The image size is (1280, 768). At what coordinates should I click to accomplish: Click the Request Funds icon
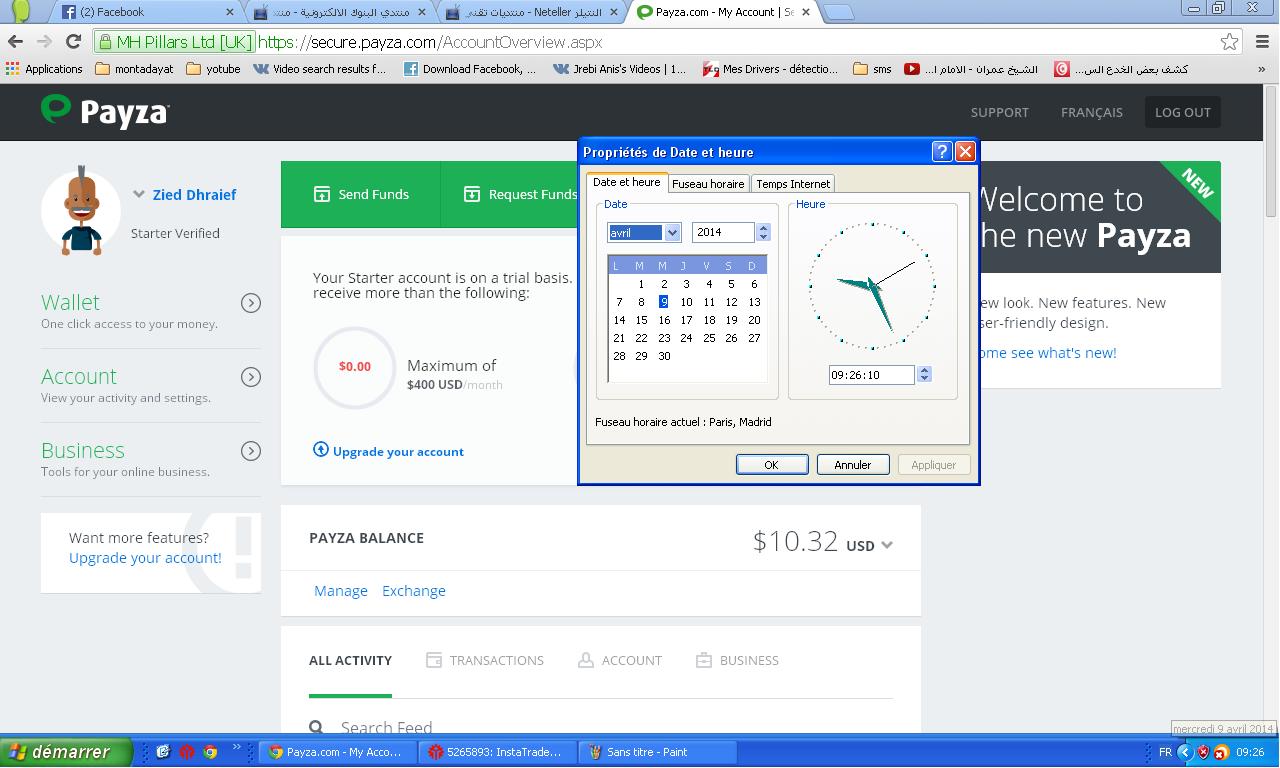pos(472,194)
